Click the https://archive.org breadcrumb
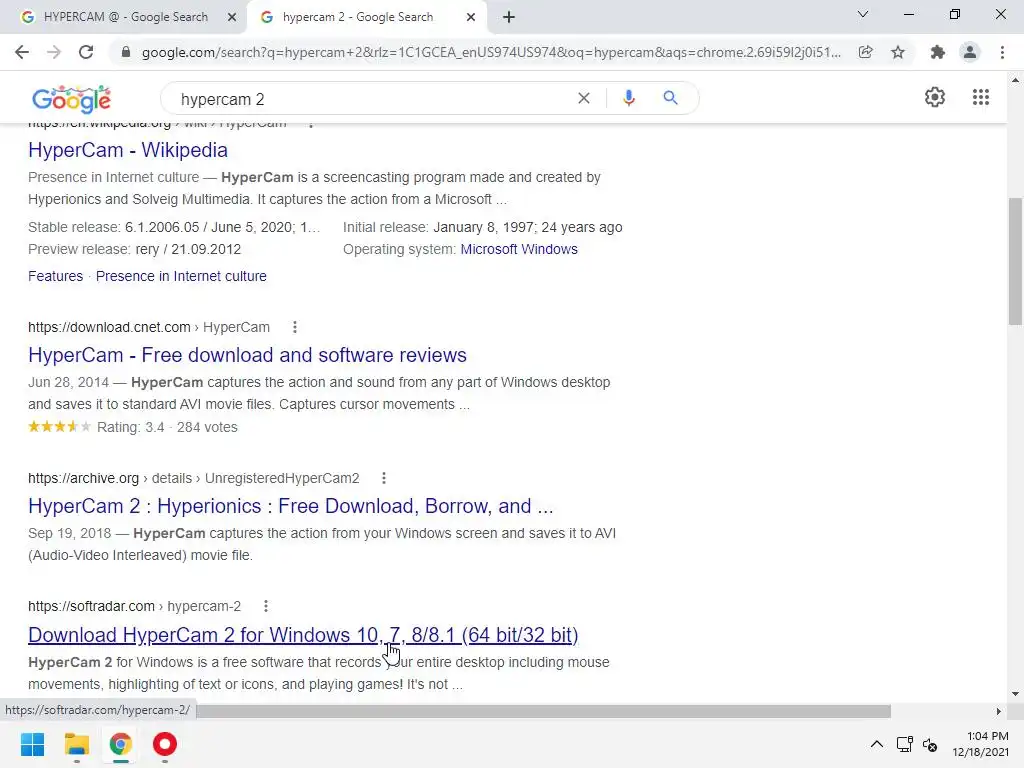 [84, 478]
